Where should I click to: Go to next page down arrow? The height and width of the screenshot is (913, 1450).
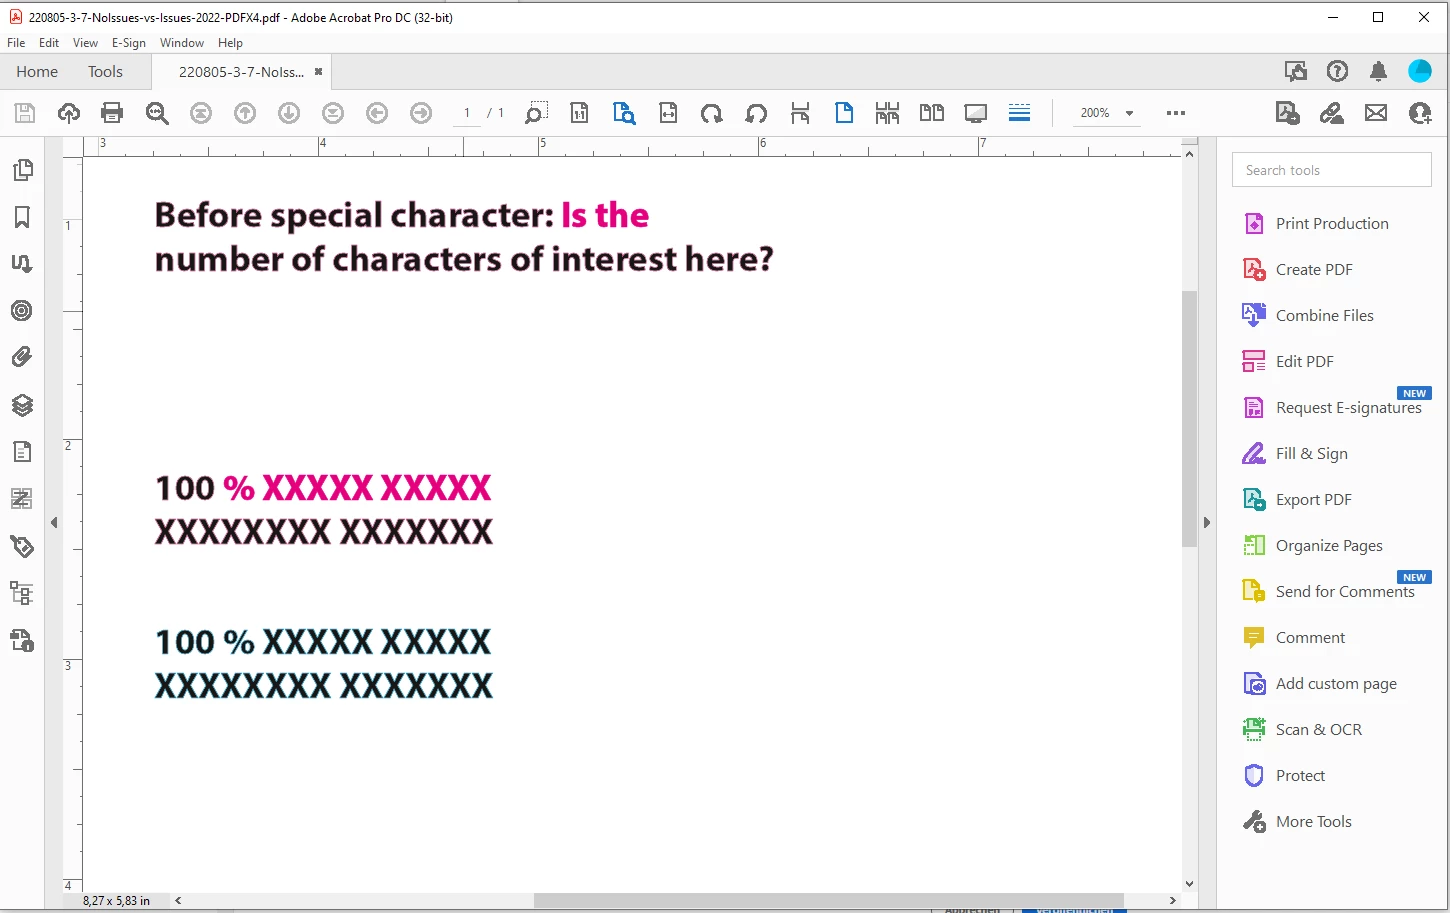[x=289, y=113]
